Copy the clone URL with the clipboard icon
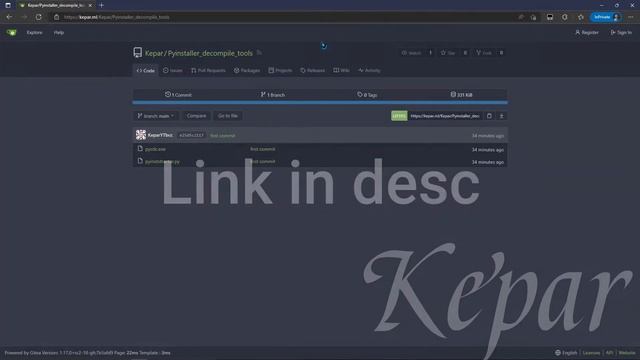This screenshot has height=360, width=640. pyautogui.click(x=489, y=116)
